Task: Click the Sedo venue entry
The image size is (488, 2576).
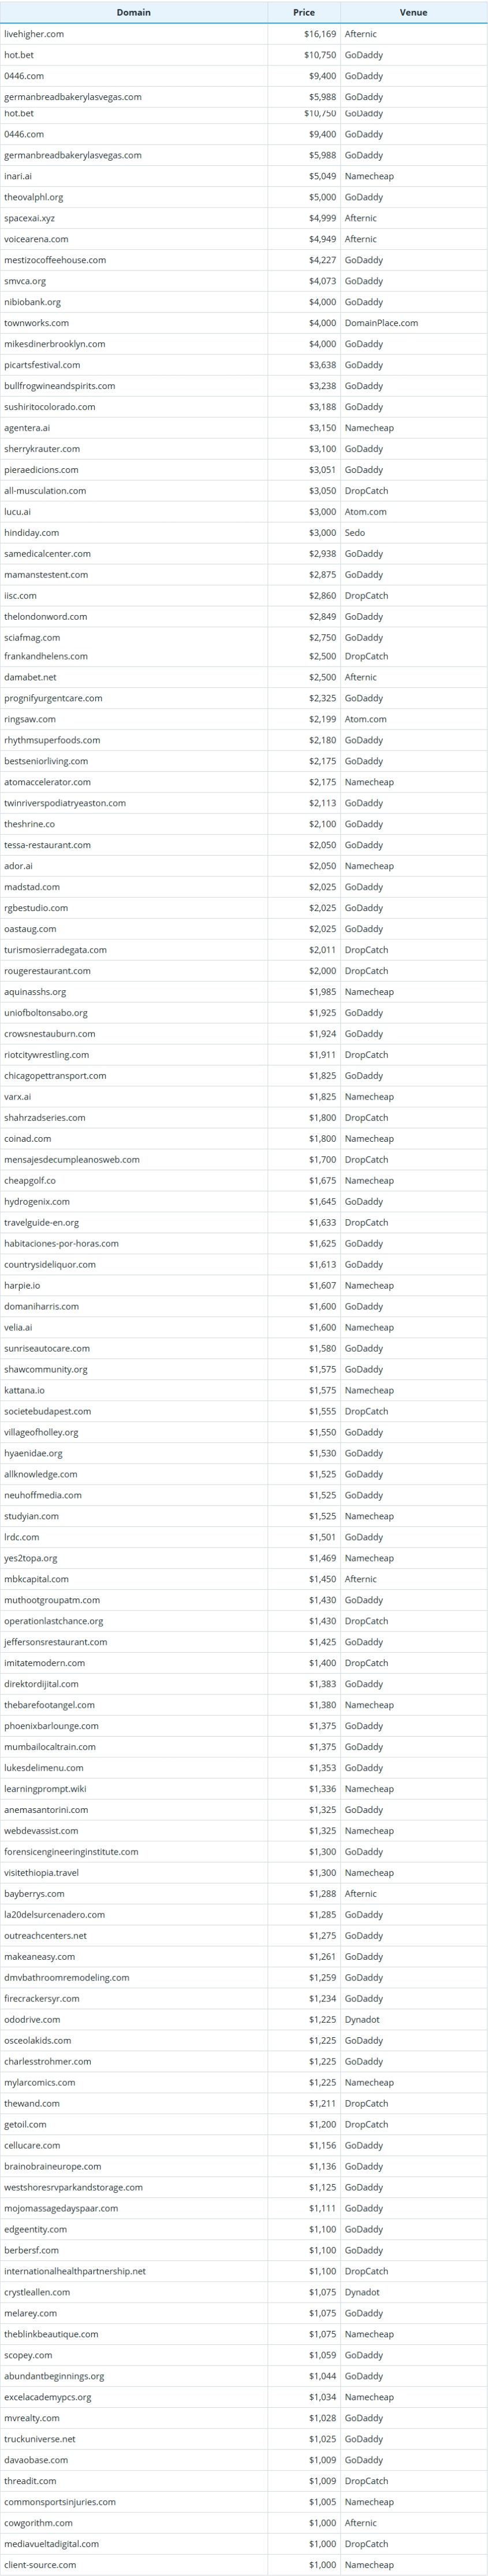Action: point(355,533)
